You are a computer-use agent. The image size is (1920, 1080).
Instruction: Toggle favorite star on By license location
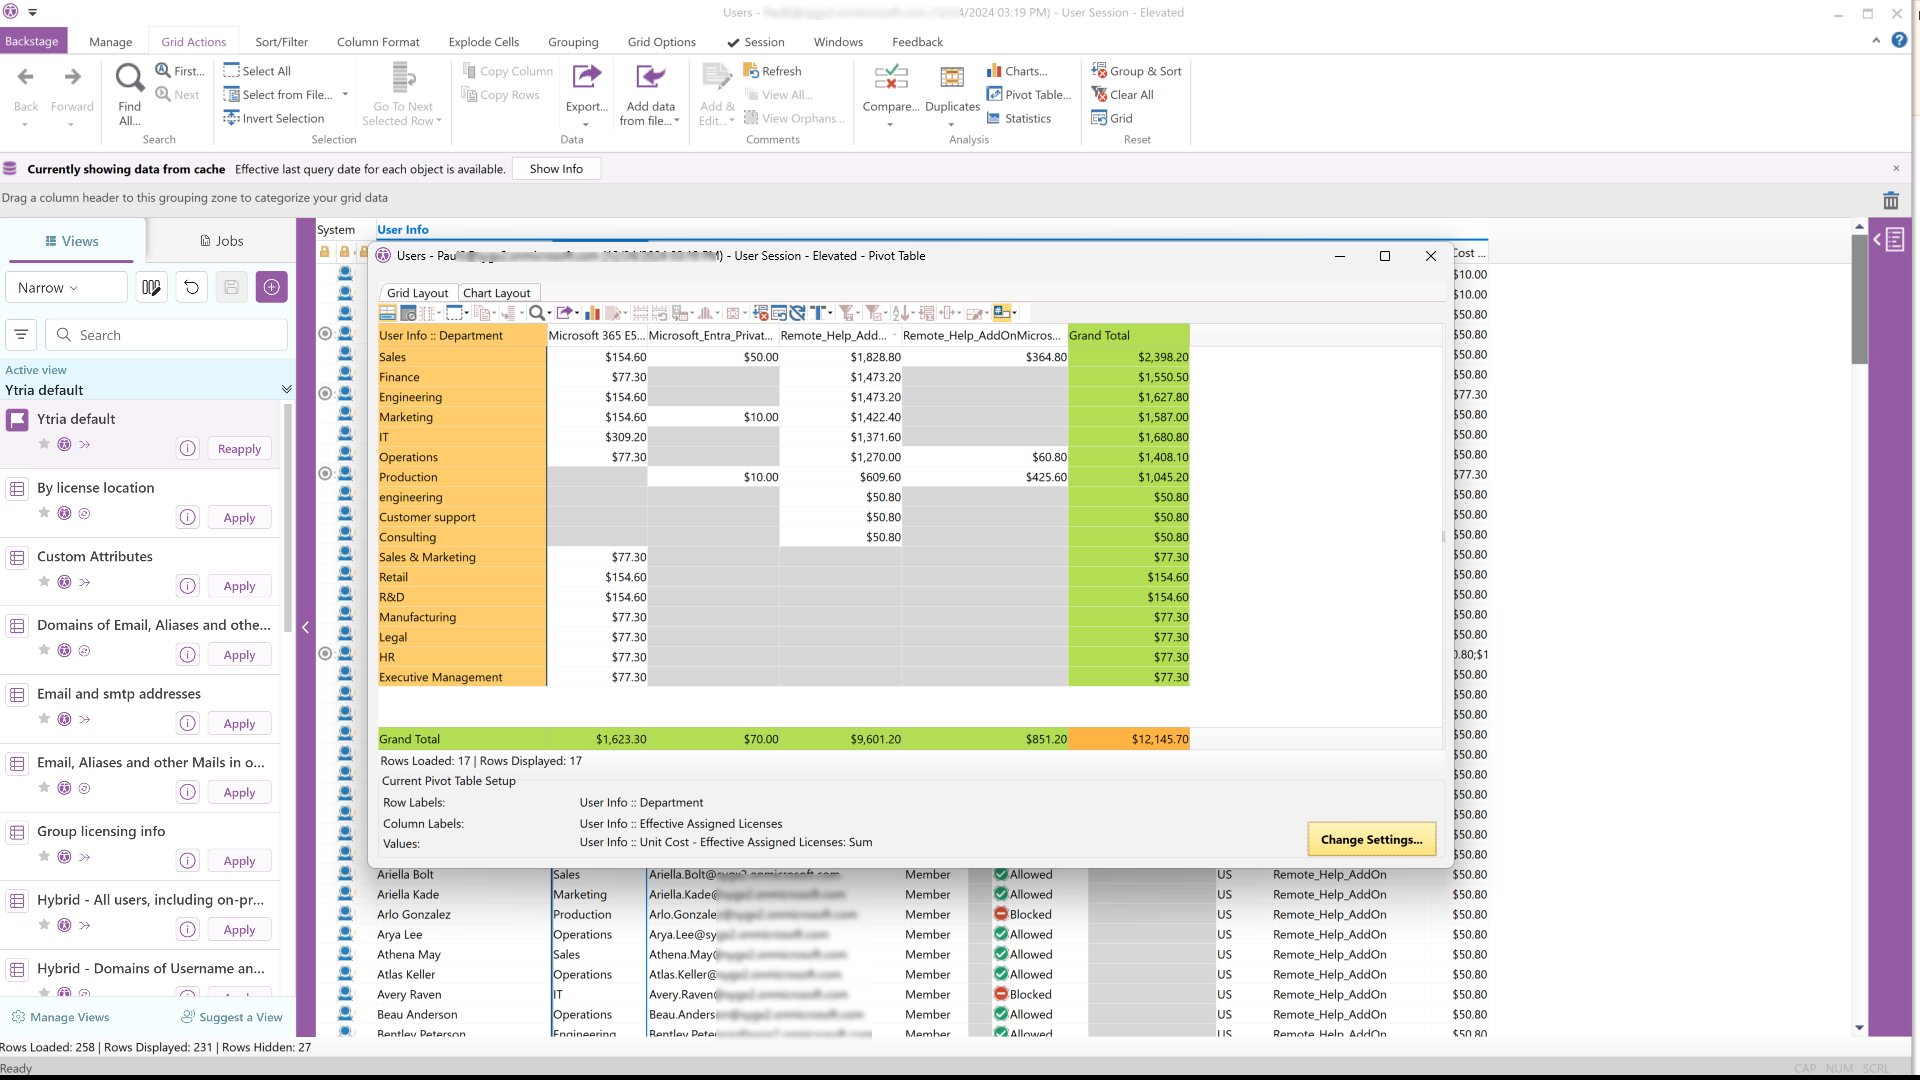(x=44, y=513)
